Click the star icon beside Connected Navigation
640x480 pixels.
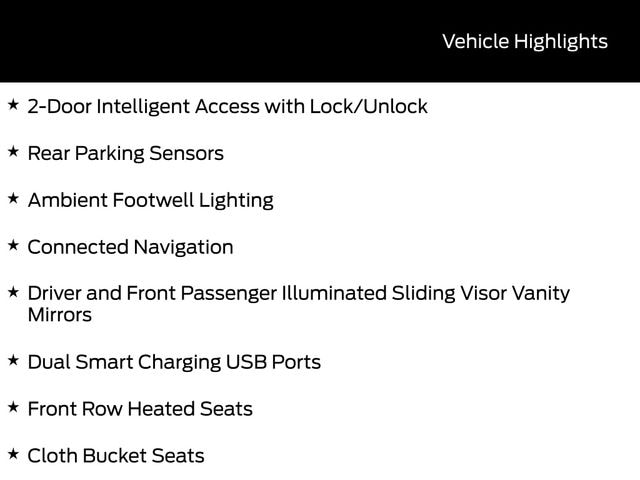click(x=12, y=245)
